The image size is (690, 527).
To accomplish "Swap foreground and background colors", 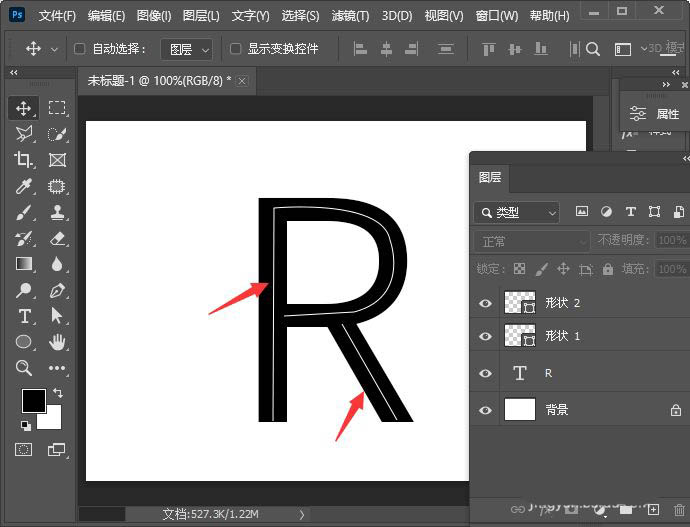I will coord(58,392).
